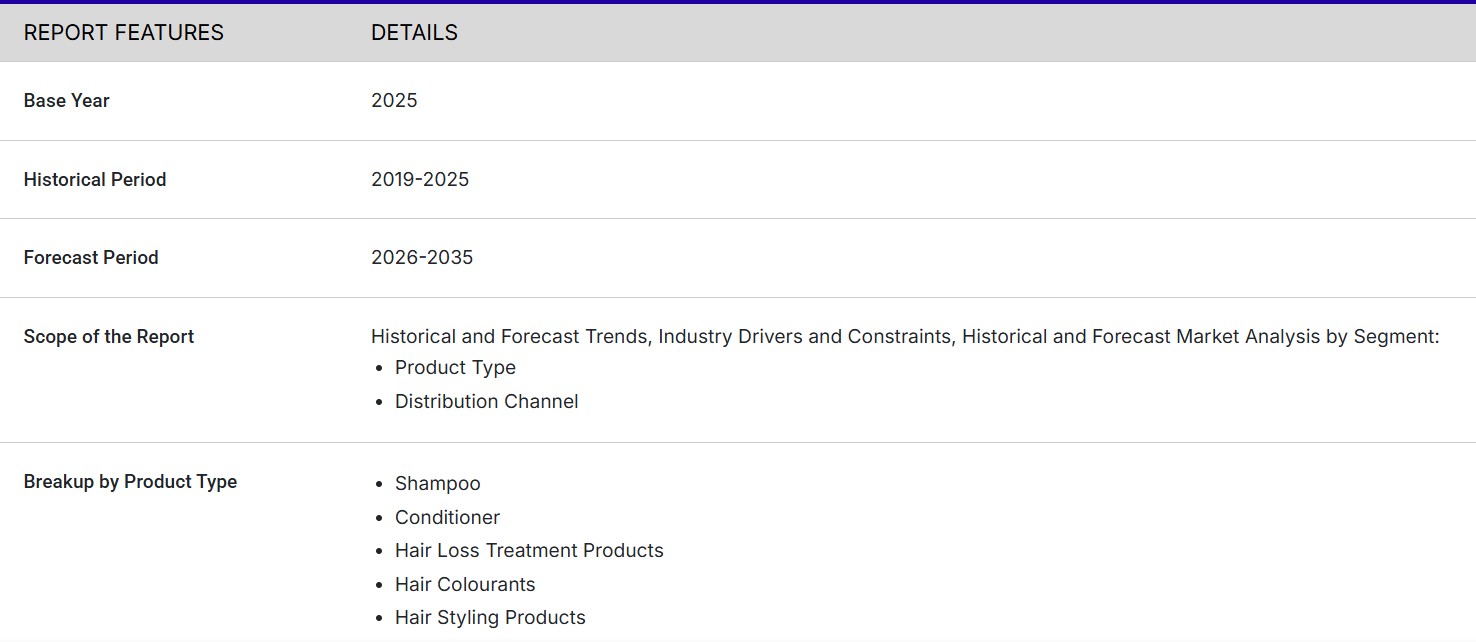The image size is (1476, 642).
Task: Click the Hair Styling Products entry
Action: click(x=490, y=618)
